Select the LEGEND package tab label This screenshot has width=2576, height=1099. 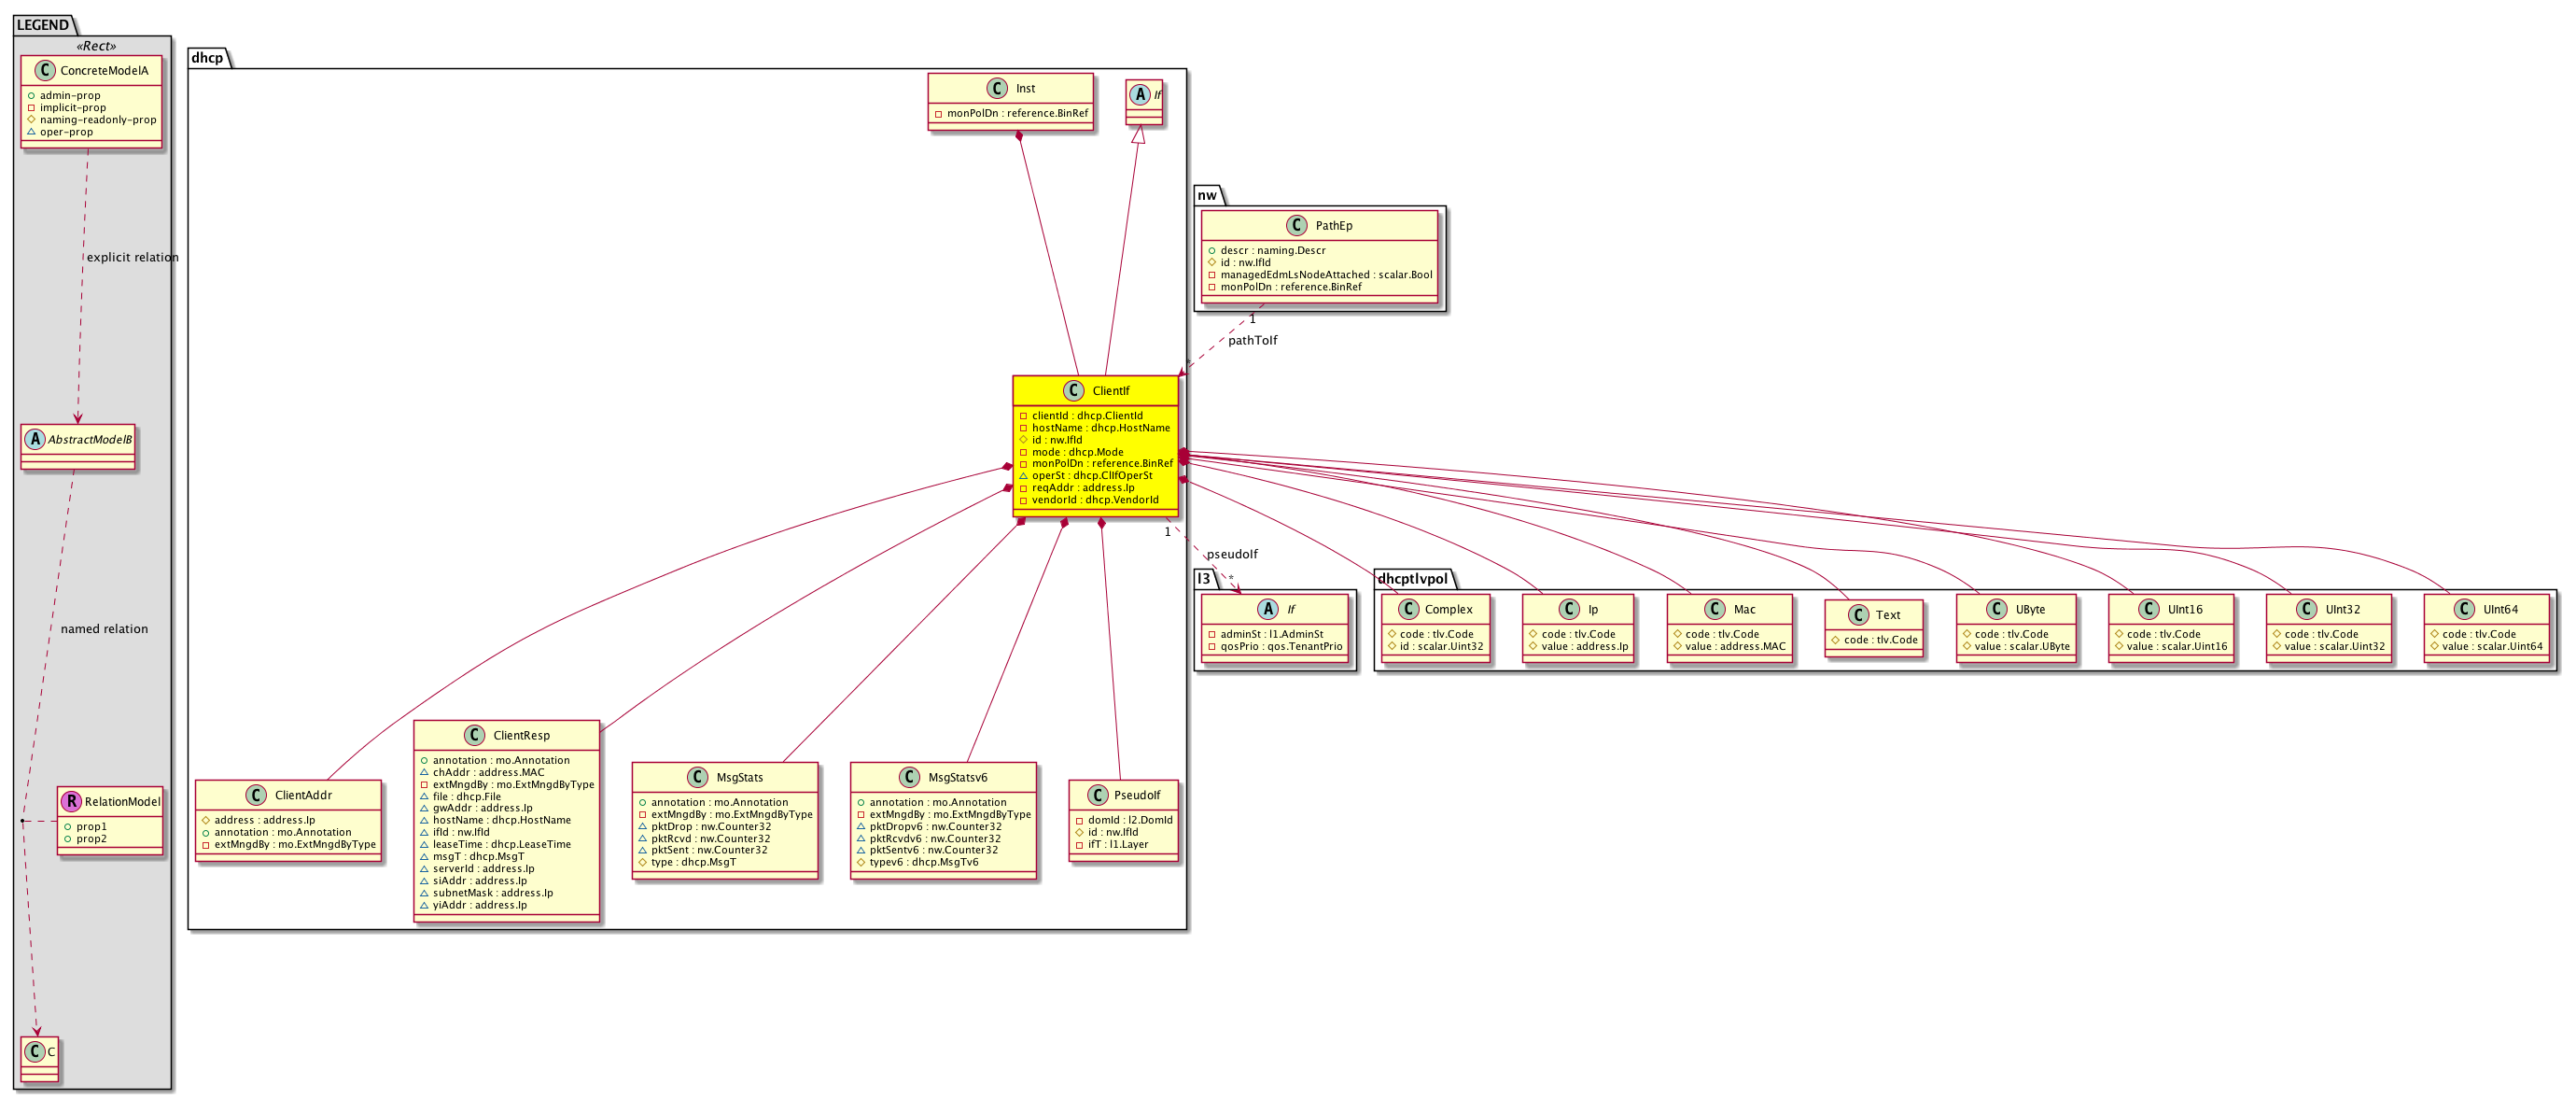coord(43,25)
